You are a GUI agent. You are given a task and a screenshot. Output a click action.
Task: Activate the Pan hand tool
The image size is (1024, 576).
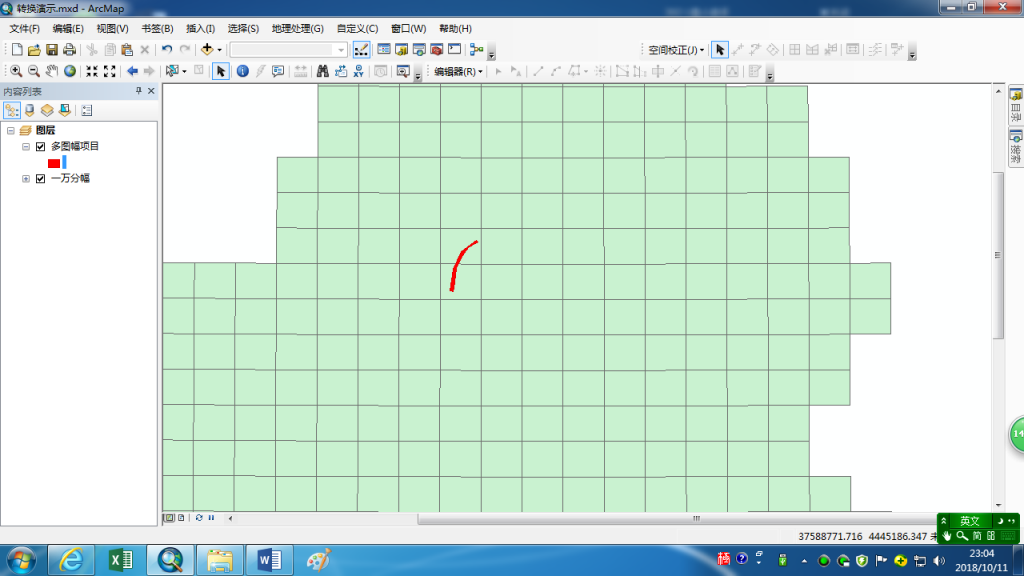[52, 71]
